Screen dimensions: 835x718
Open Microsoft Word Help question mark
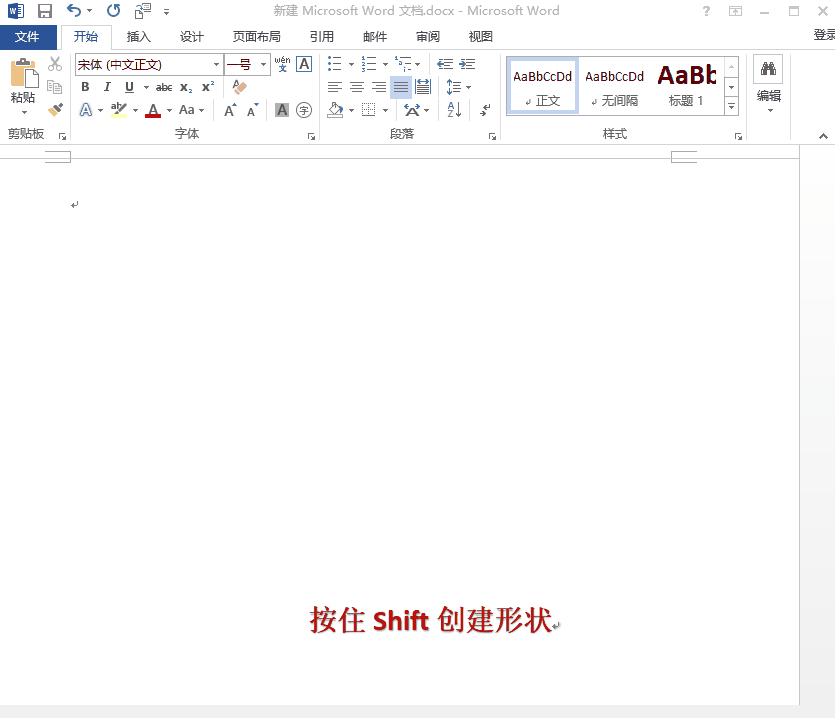click(706, 11)
